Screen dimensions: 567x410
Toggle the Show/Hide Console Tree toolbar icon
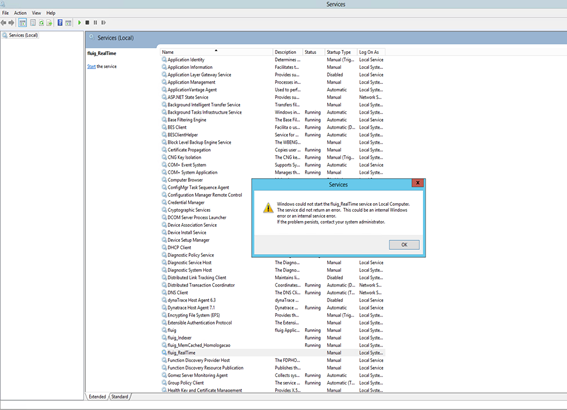pos(22,23)
